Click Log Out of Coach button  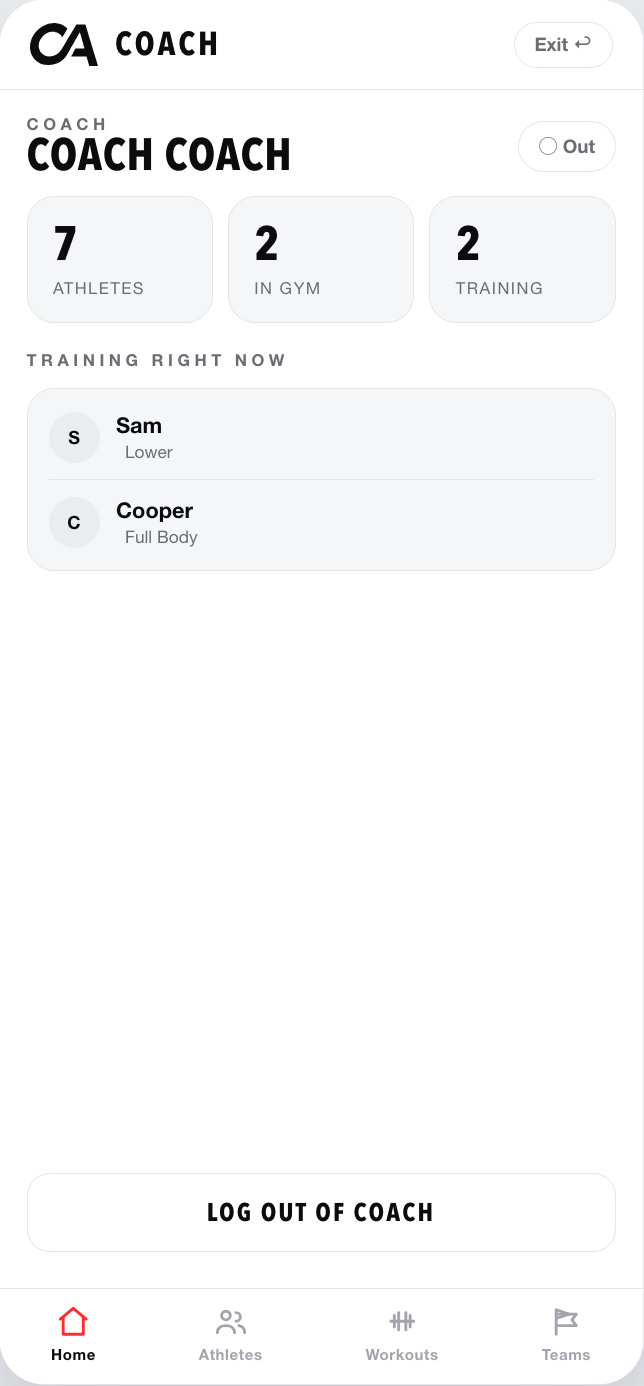321,1212
